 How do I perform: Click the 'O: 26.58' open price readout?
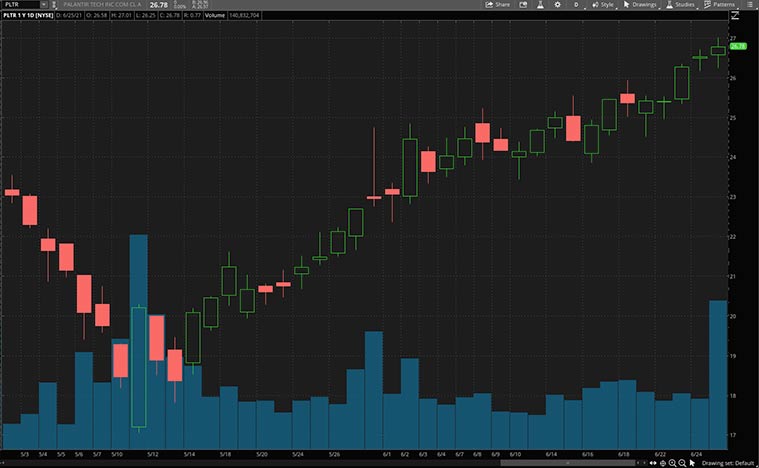pyautogui.click(x=97, y=15)
